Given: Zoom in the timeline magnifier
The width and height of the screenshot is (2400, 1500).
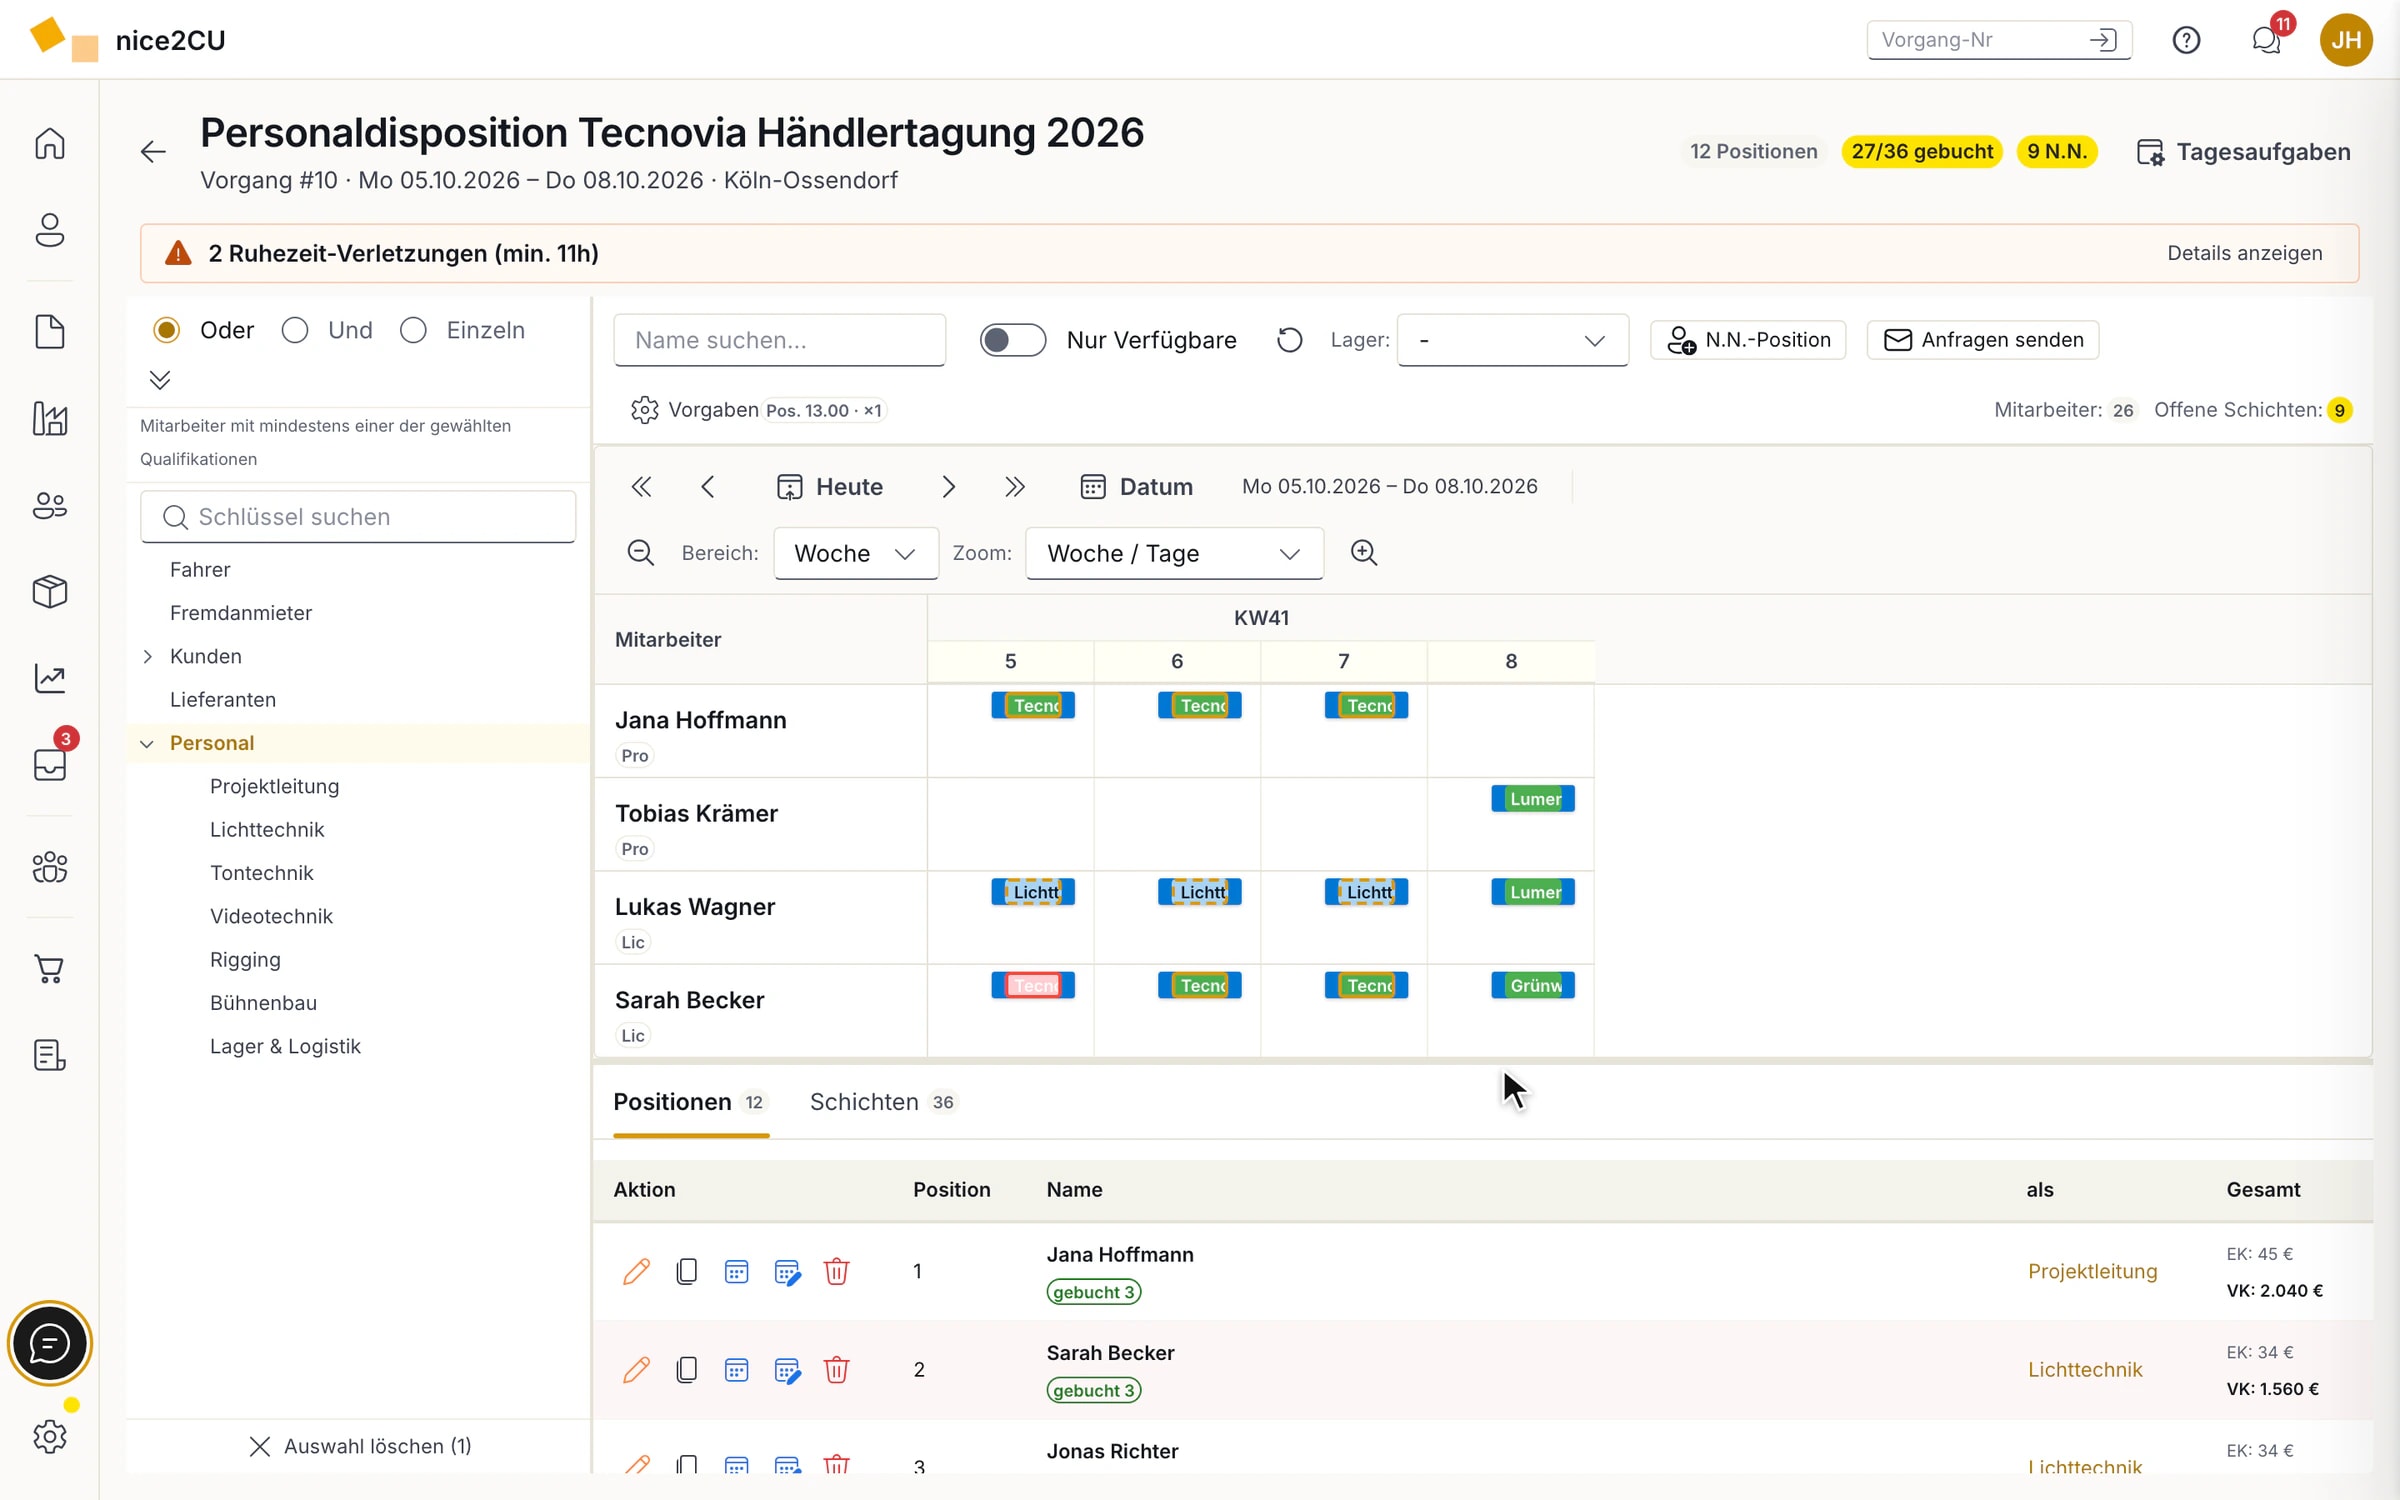Looking at the screenshot, I should pyautogui.click(x=1364, y=553).
